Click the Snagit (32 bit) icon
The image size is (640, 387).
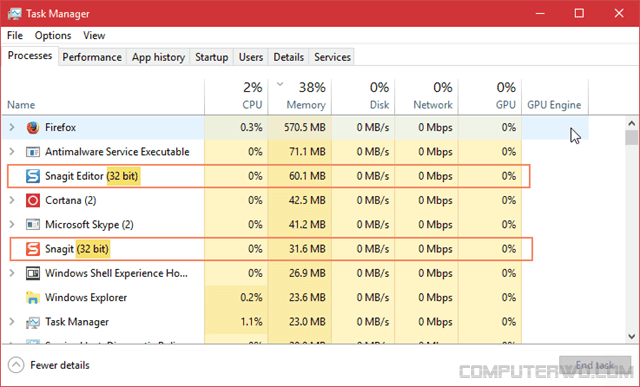pos(33,249)
